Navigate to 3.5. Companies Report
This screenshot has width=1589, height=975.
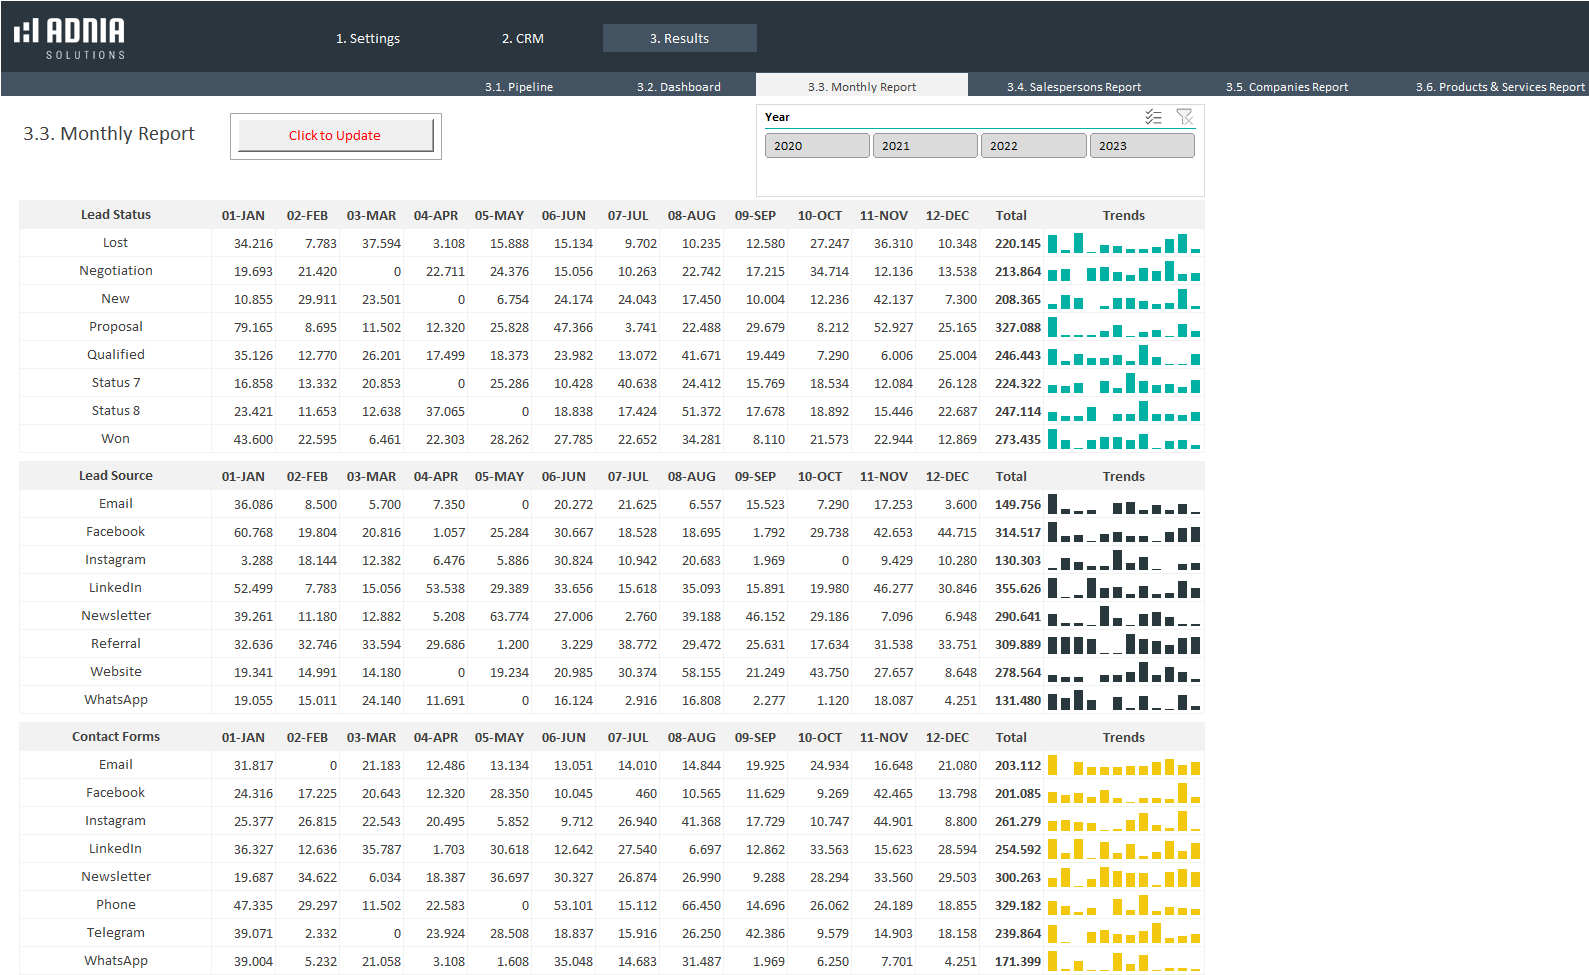[x=1286, y=87]
